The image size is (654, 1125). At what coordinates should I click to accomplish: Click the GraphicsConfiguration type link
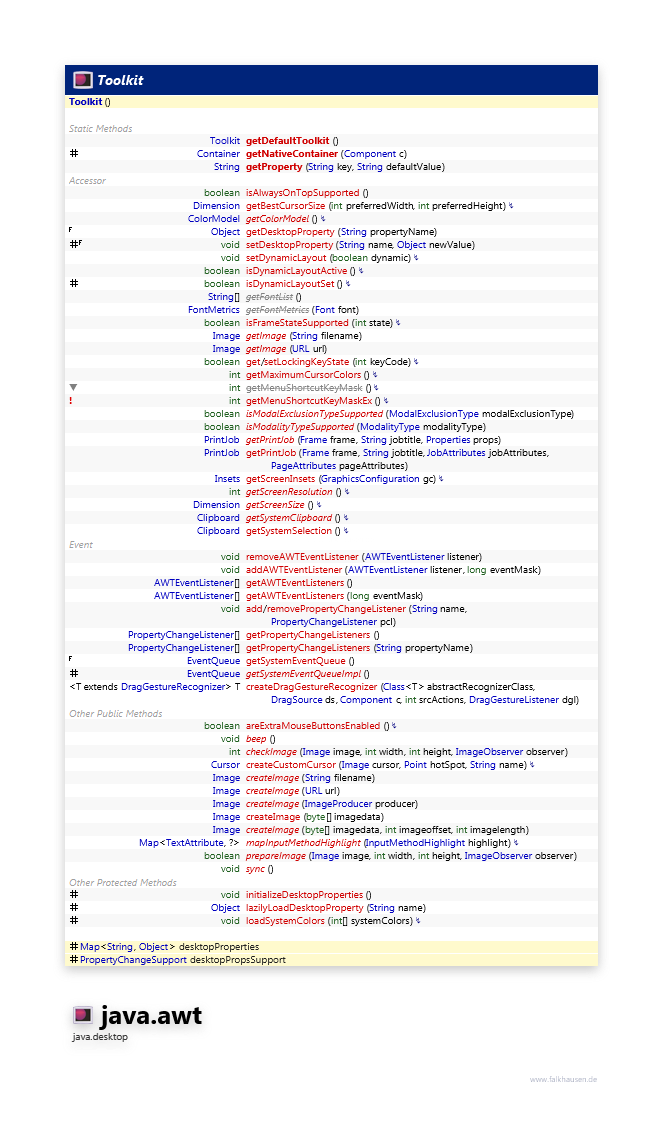point(370,479)
